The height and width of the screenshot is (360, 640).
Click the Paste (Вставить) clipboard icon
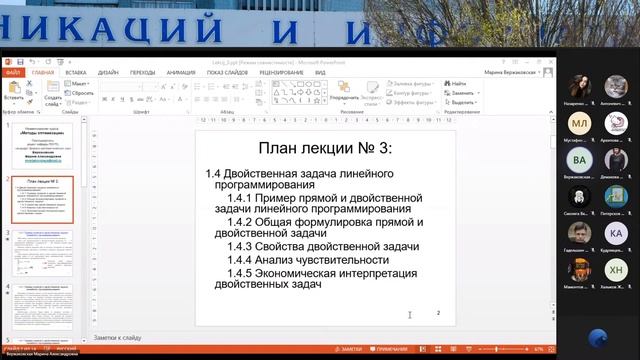click(x=14, y=87)
